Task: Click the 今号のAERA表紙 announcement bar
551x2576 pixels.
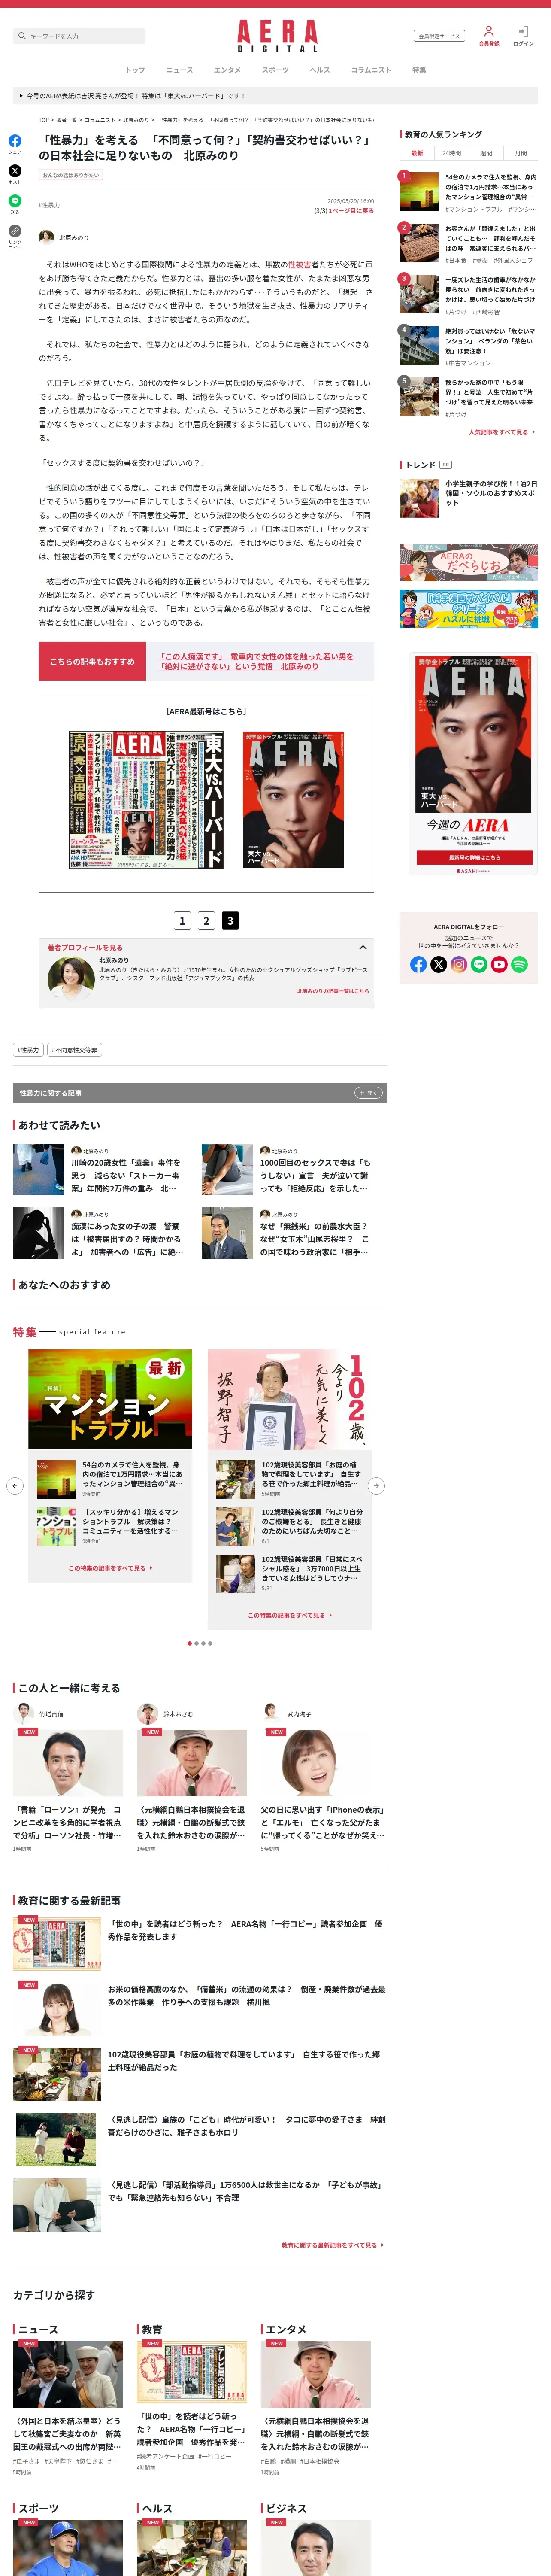Action: [x=276, y=96]
